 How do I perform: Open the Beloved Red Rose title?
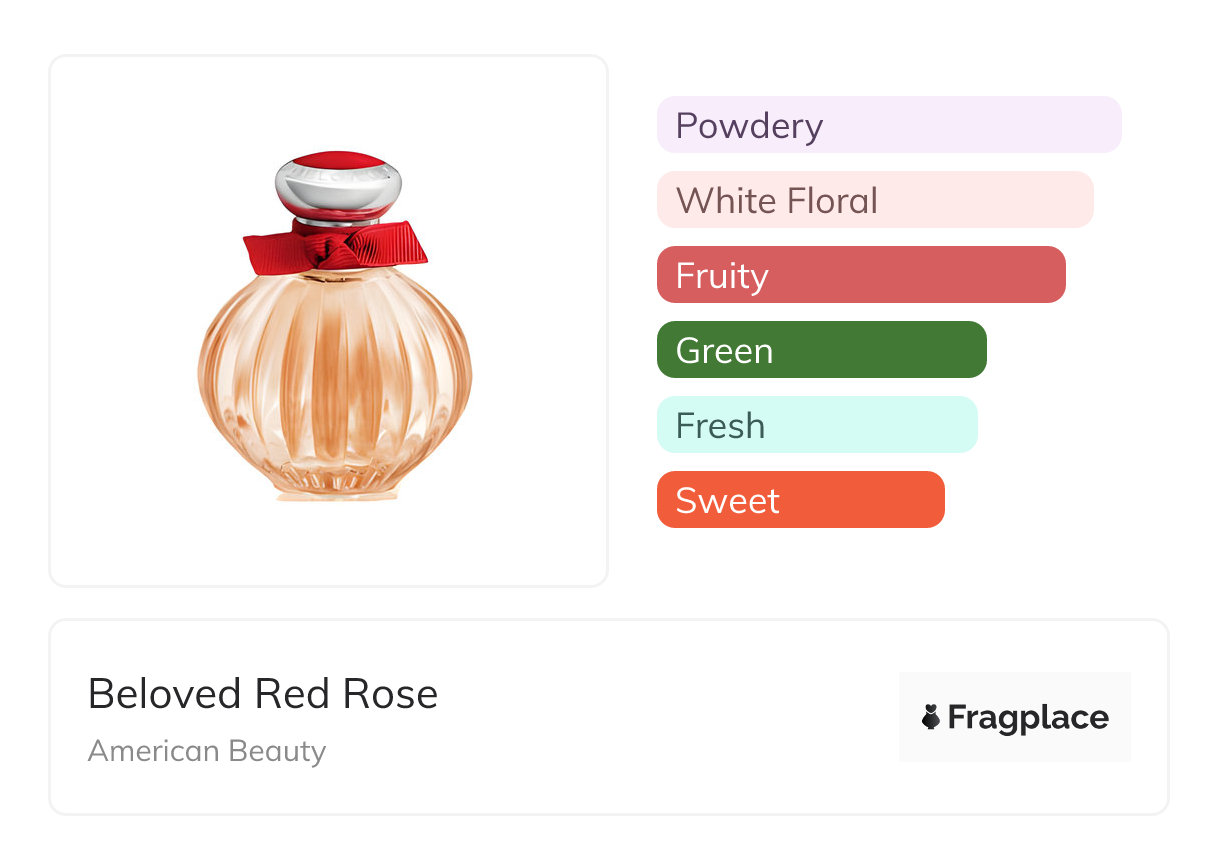pyautogui.click(x=263, y=694)
